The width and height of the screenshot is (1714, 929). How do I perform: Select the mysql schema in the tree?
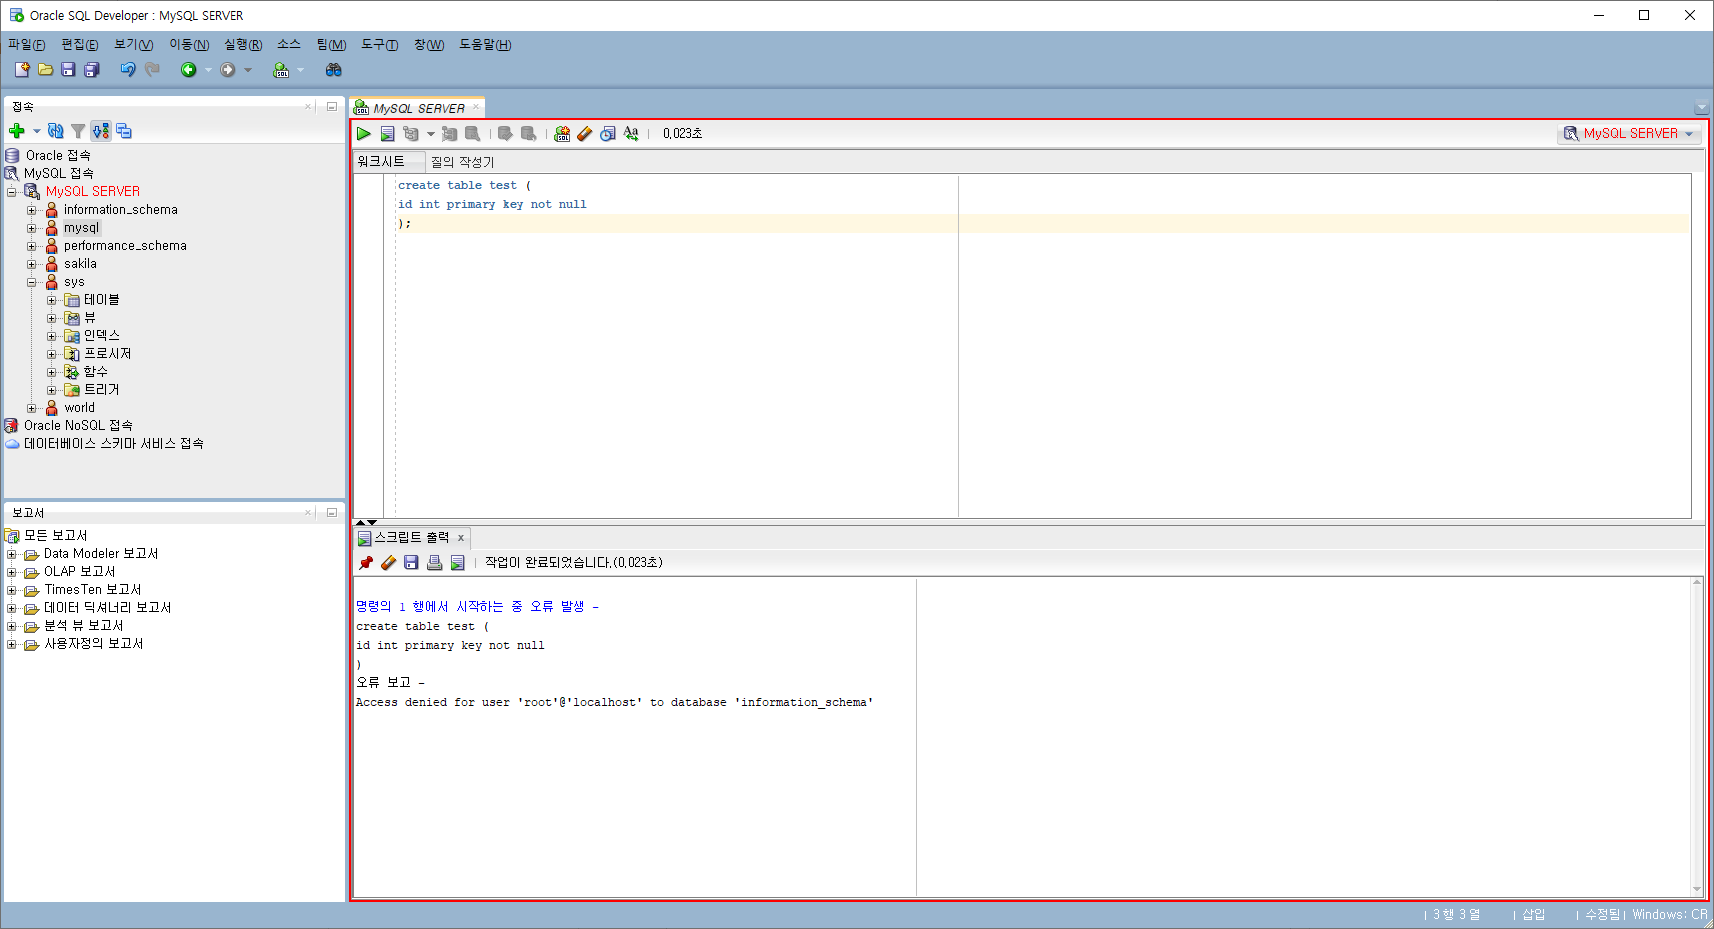[81, 228]
